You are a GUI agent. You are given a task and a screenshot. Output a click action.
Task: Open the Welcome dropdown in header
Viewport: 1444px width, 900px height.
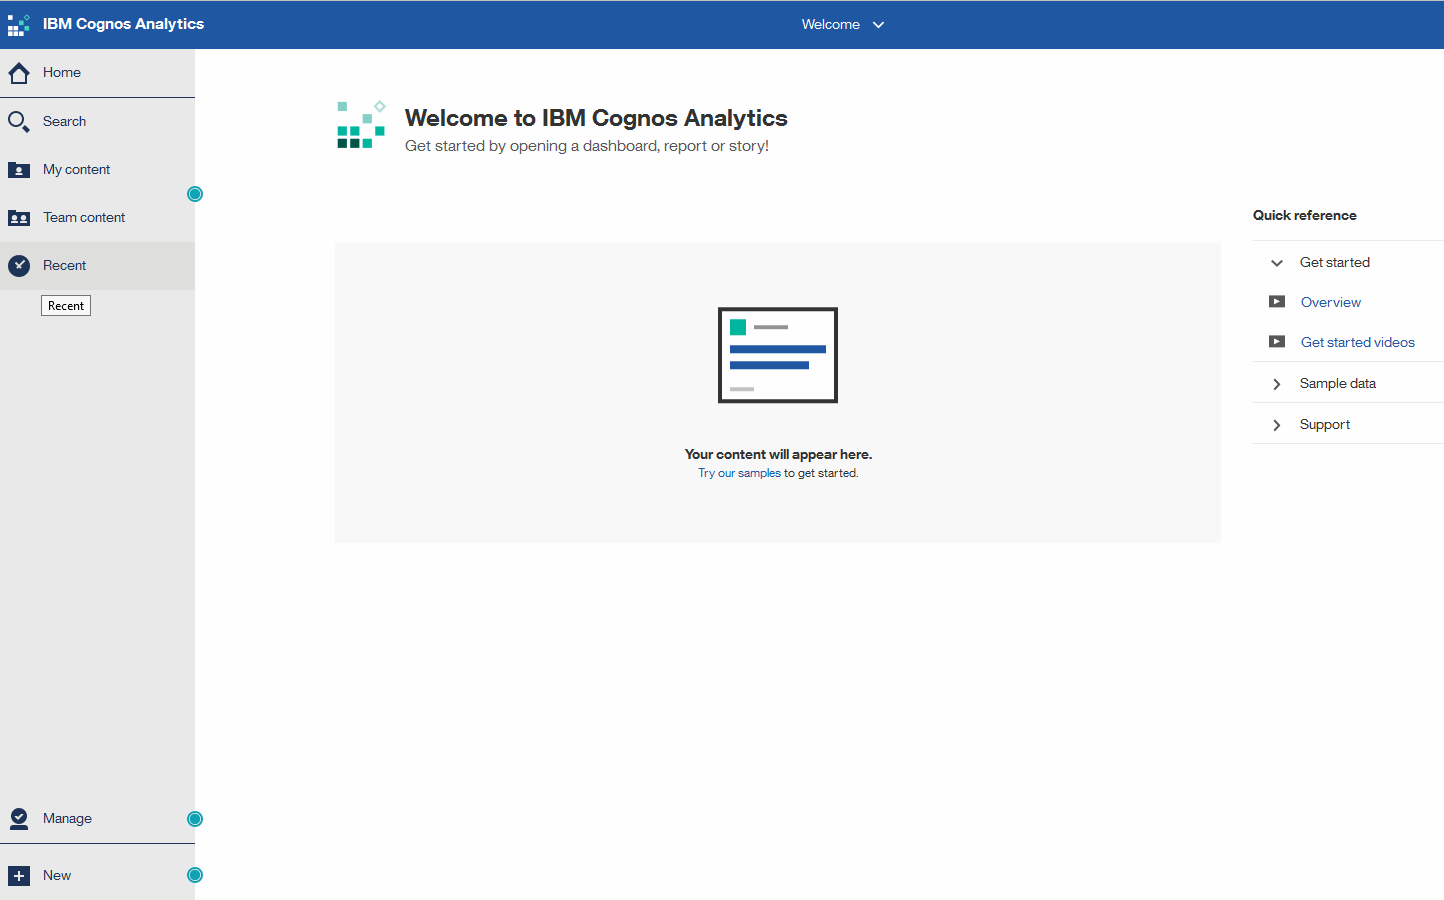[x=843, y=24]
